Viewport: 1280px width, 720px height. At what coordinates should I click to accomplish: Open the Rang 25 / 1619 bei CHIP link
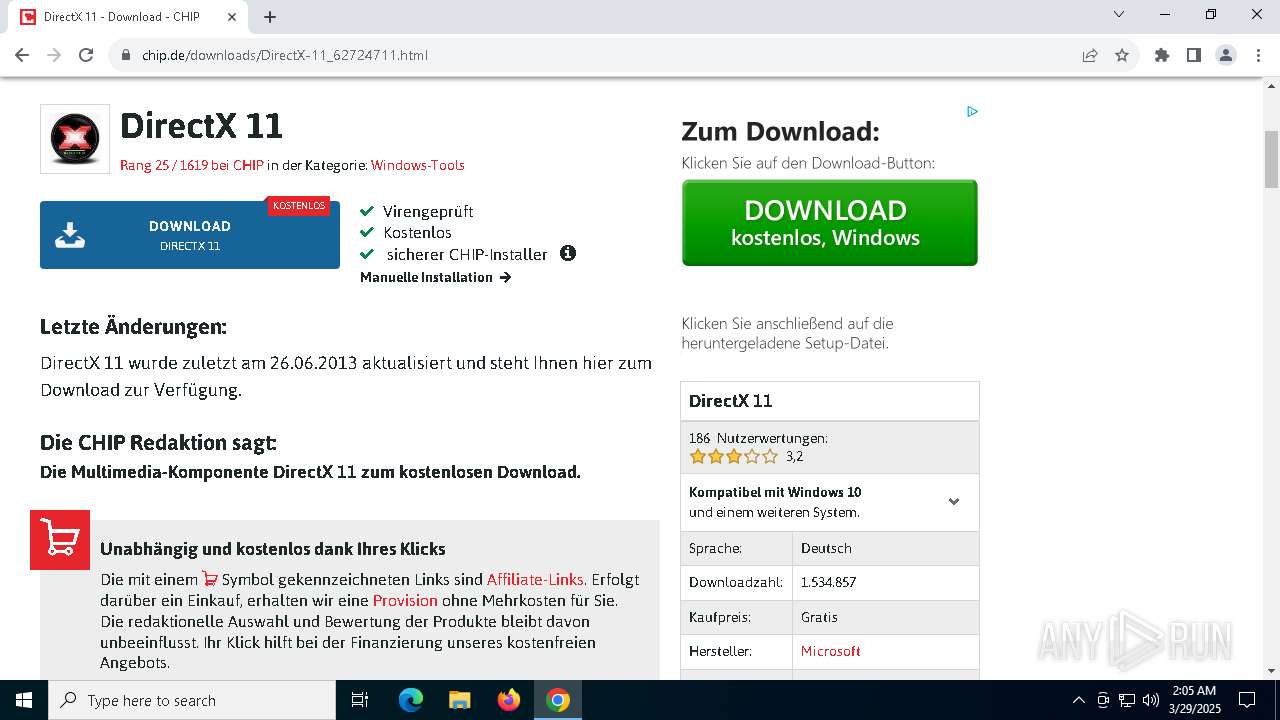pyautogui.click(x=192, y=165)
